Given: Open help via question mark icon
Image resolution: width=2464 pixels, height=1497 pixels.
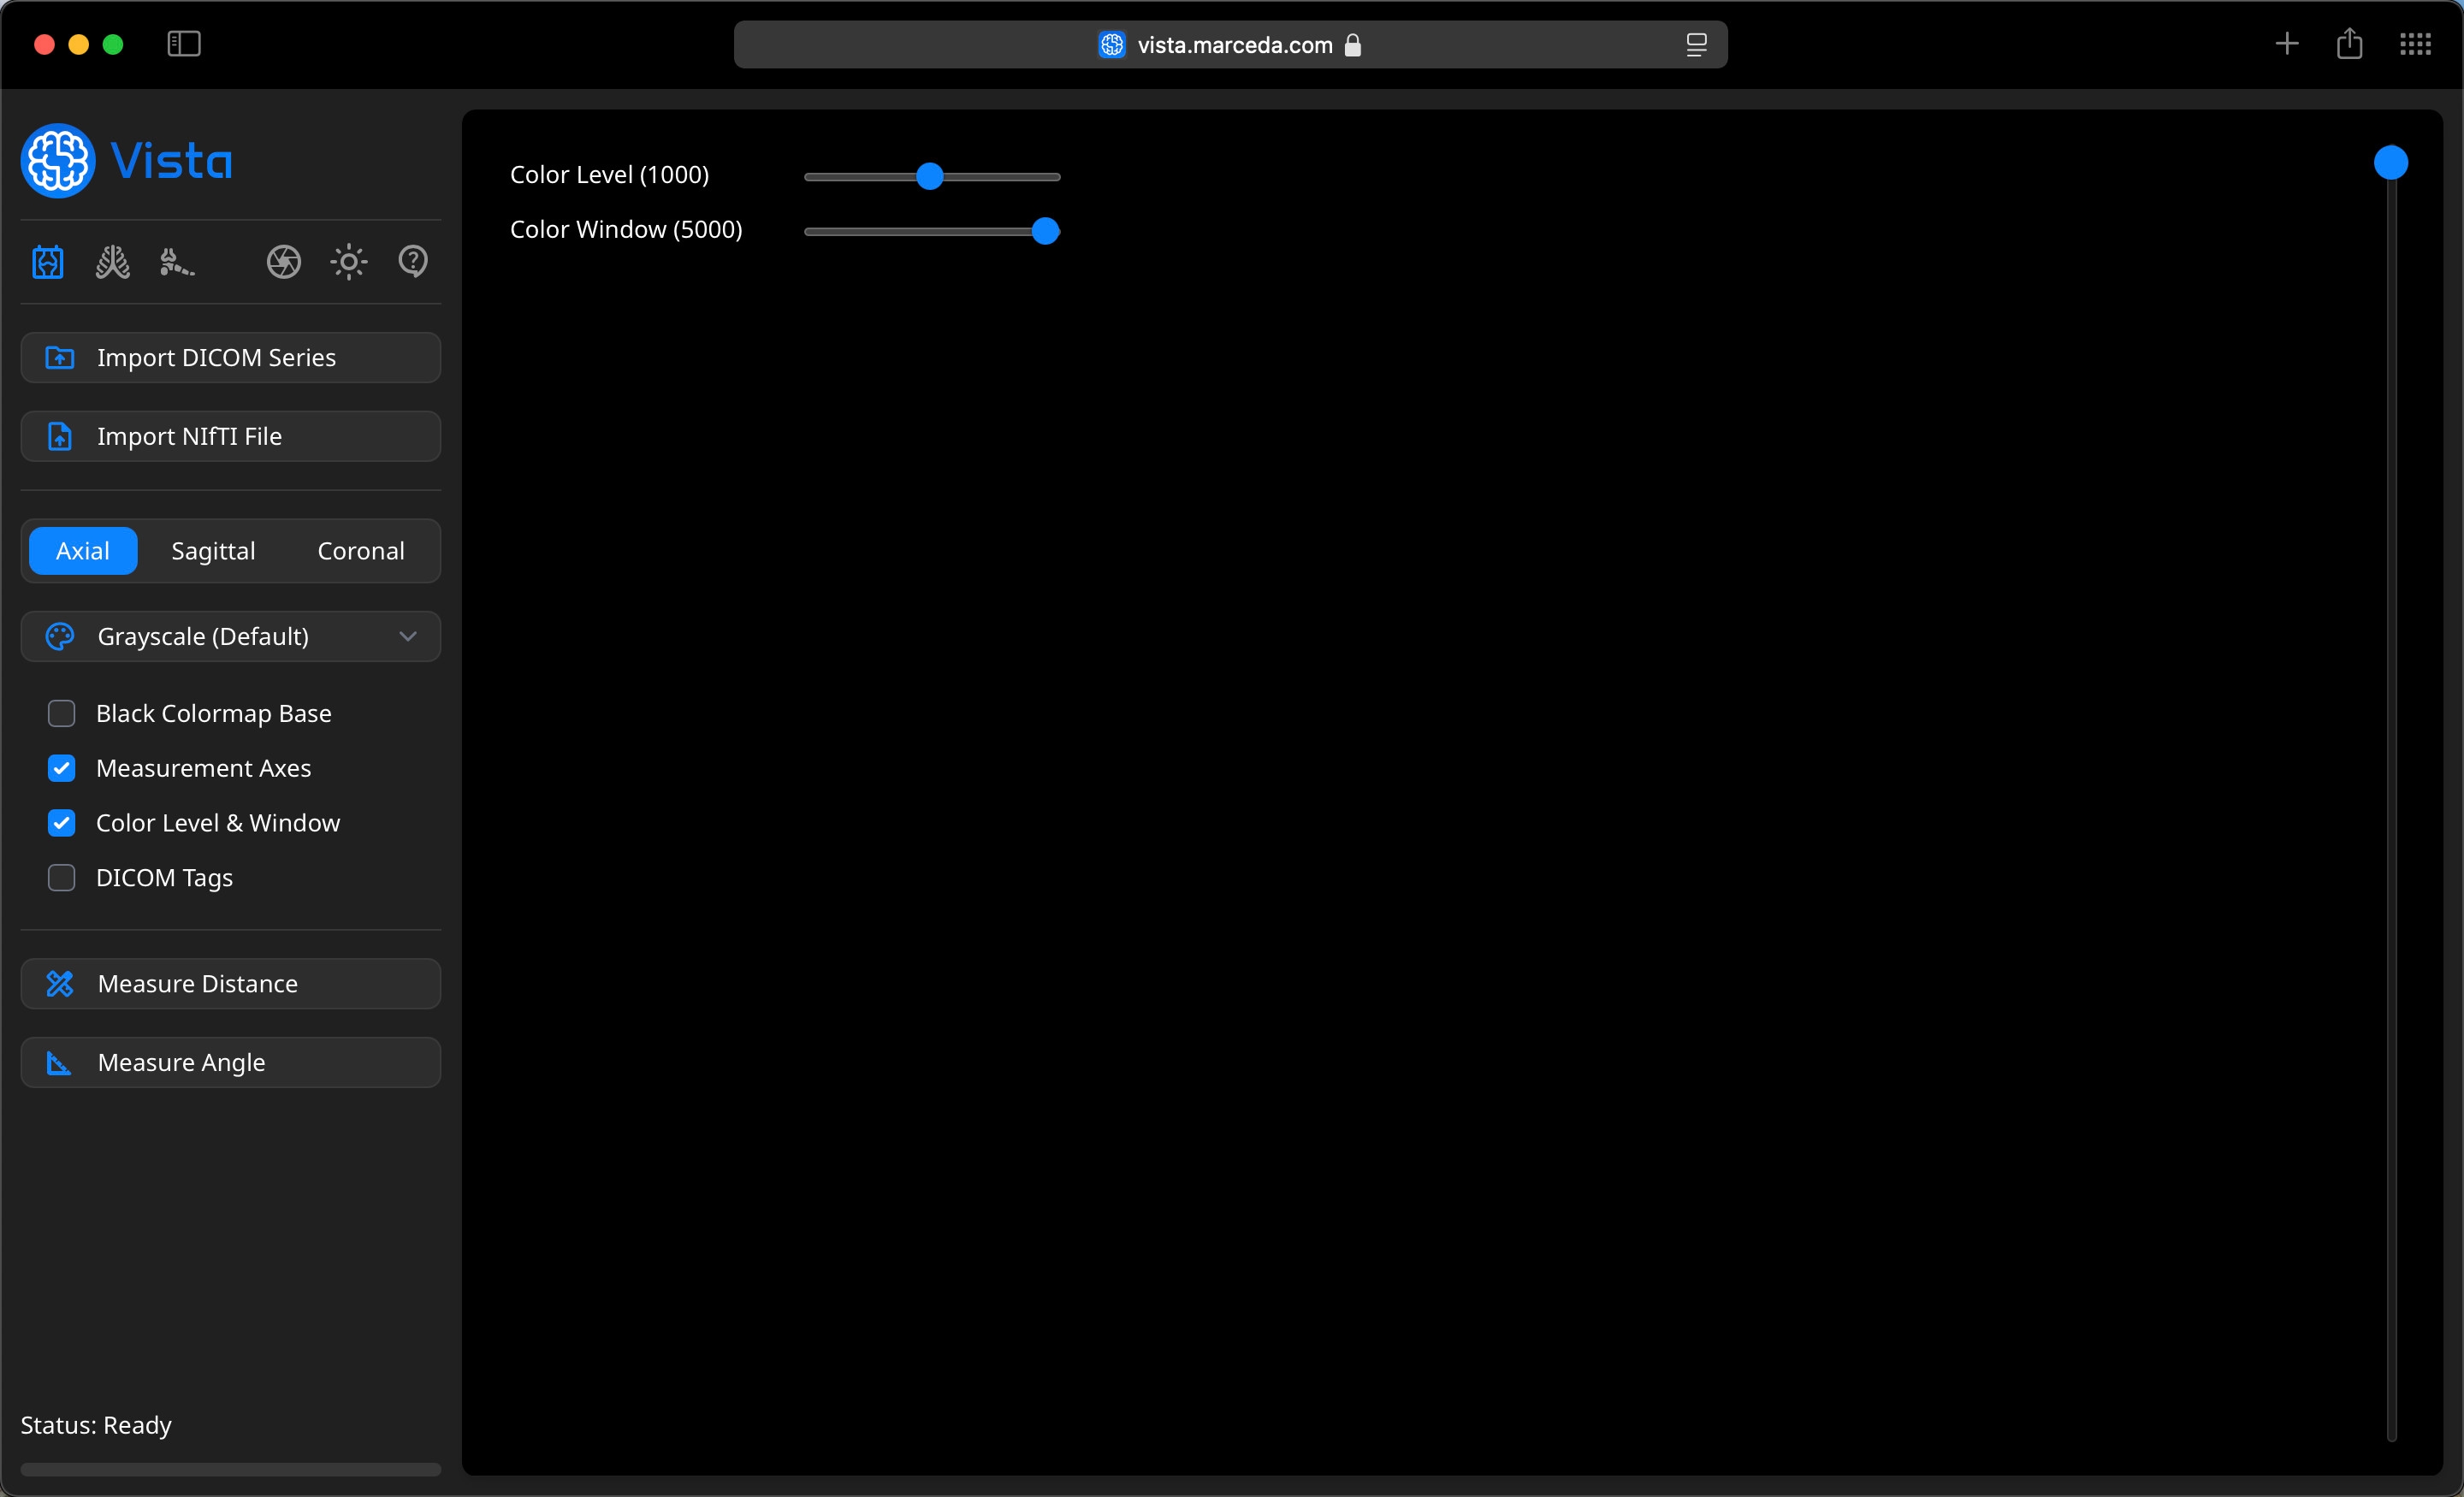Looking at the screenshot, I should [413, 261].
